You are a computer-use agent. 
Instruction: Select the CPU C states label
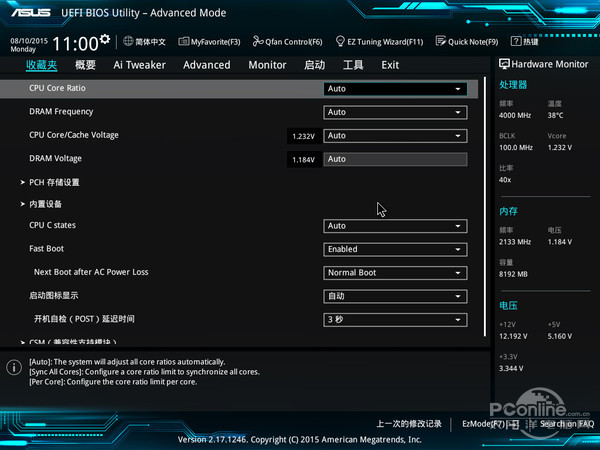click(52, 225)
